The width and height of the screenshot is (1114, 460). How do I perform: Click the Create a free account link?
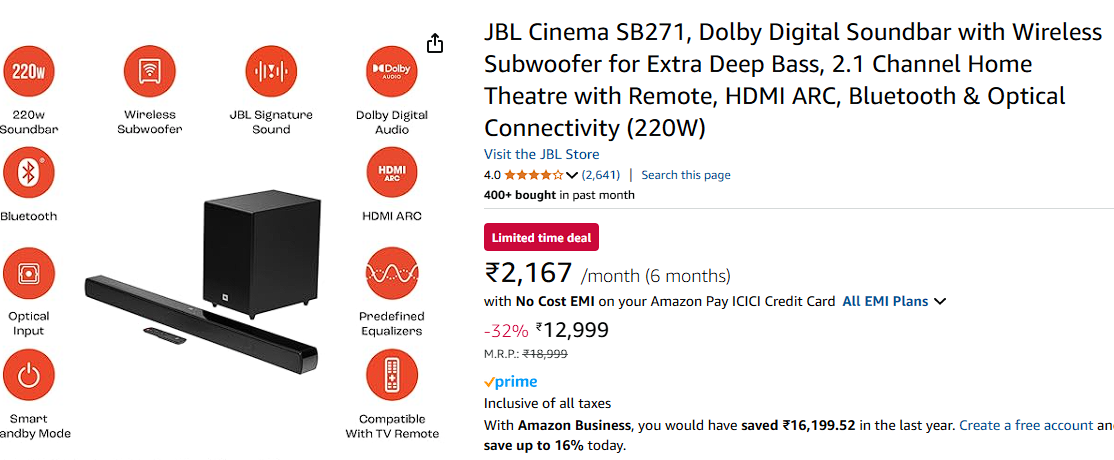tap(1026, 425)
